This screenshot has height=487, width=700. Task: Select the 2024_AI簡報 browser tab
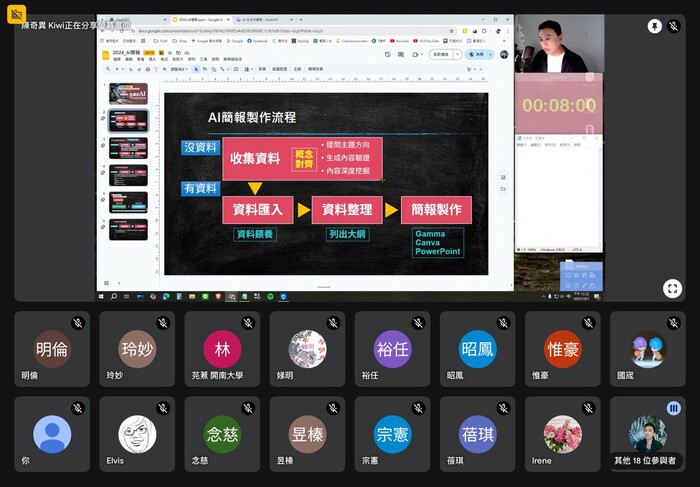tap(200, 19)
